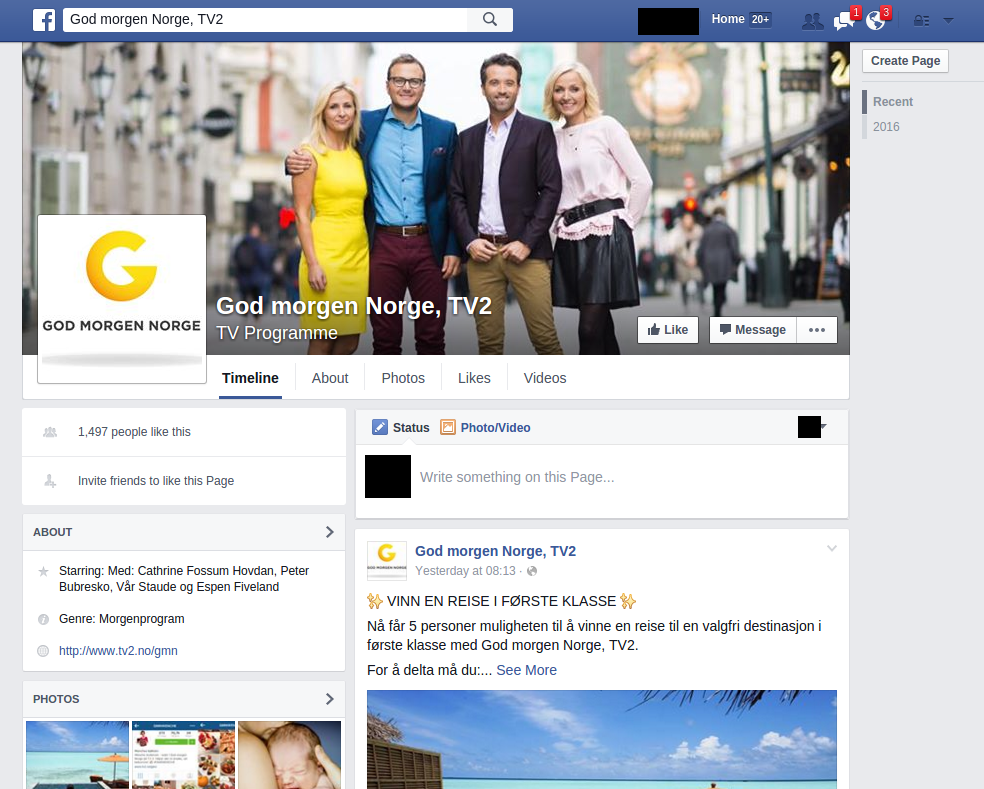Image resolution: width=984 pixels, height=789 pixels.
Task: Click Invite friends to like this Page
Action: click(156, 481)
